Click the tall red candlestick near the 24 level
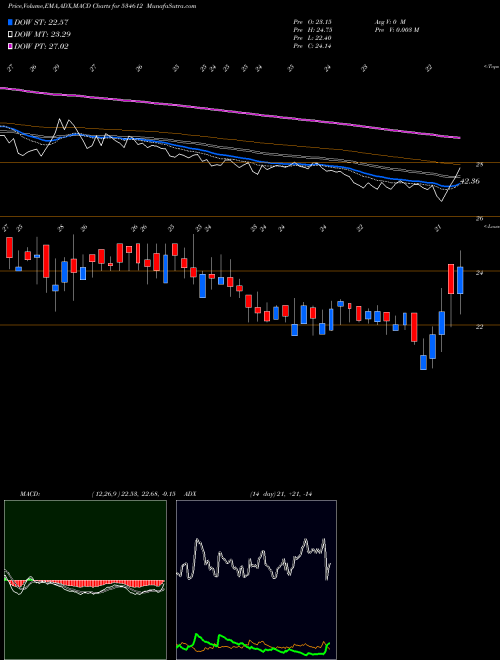This screenshot has height=660, width=500. 451,279
